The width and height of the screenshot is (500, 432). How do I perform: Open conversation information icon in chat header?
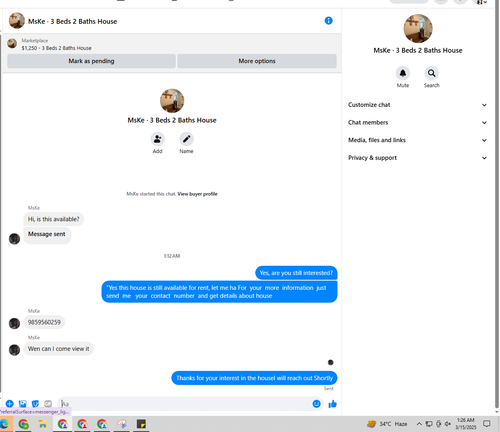point(328,21)
